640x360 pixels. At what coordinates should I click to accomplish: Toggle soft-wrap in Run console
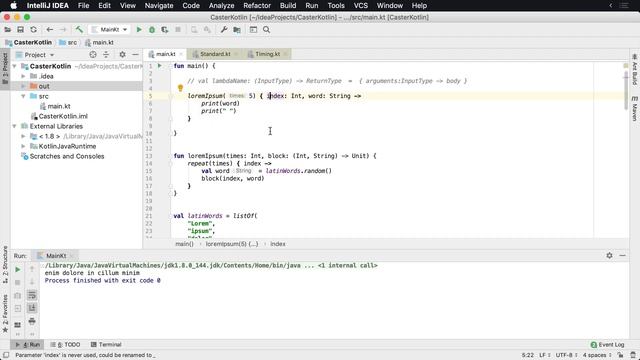tap(32, 295)
